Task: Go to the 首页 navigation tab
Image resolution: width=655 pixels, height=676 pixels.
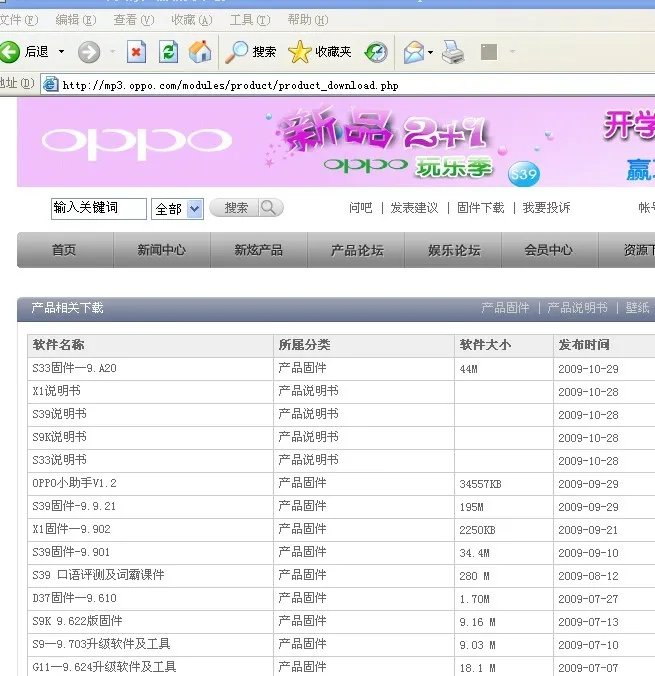Action: (65, 250)
